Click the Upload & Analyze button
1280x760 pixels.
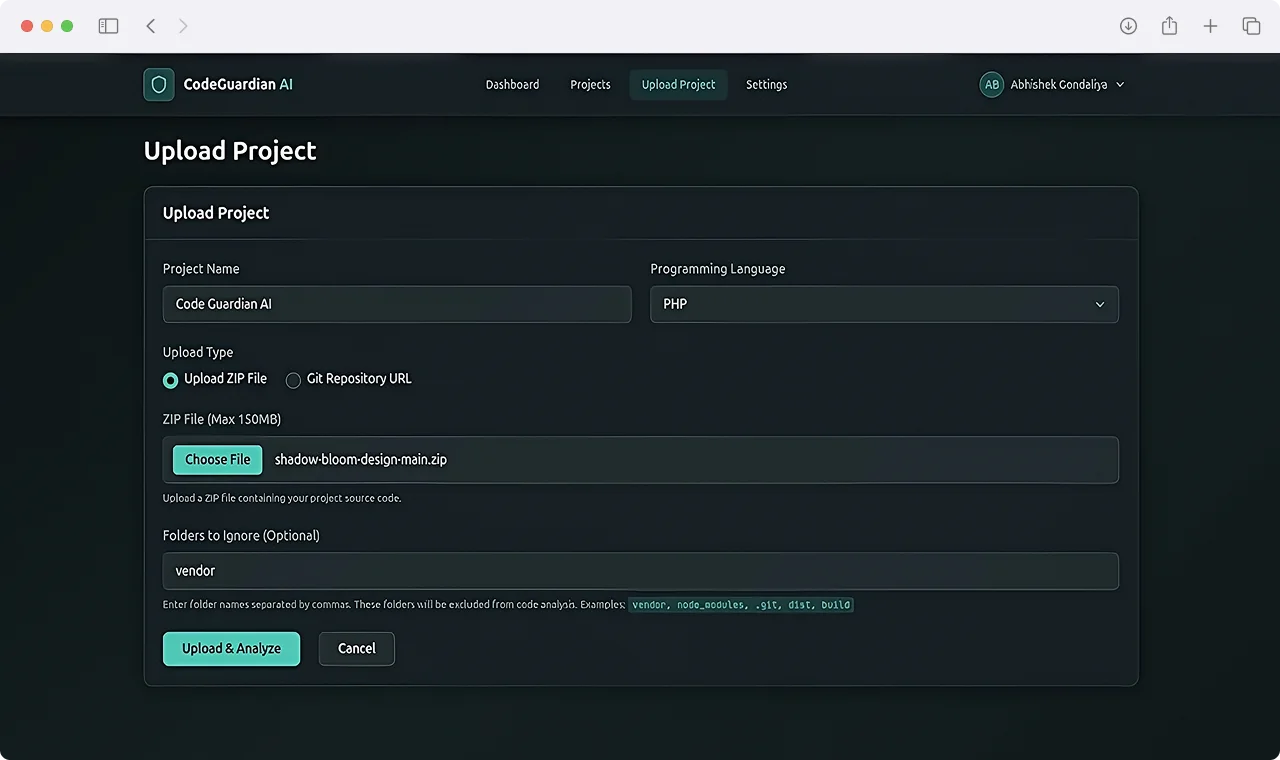[231, 649]
